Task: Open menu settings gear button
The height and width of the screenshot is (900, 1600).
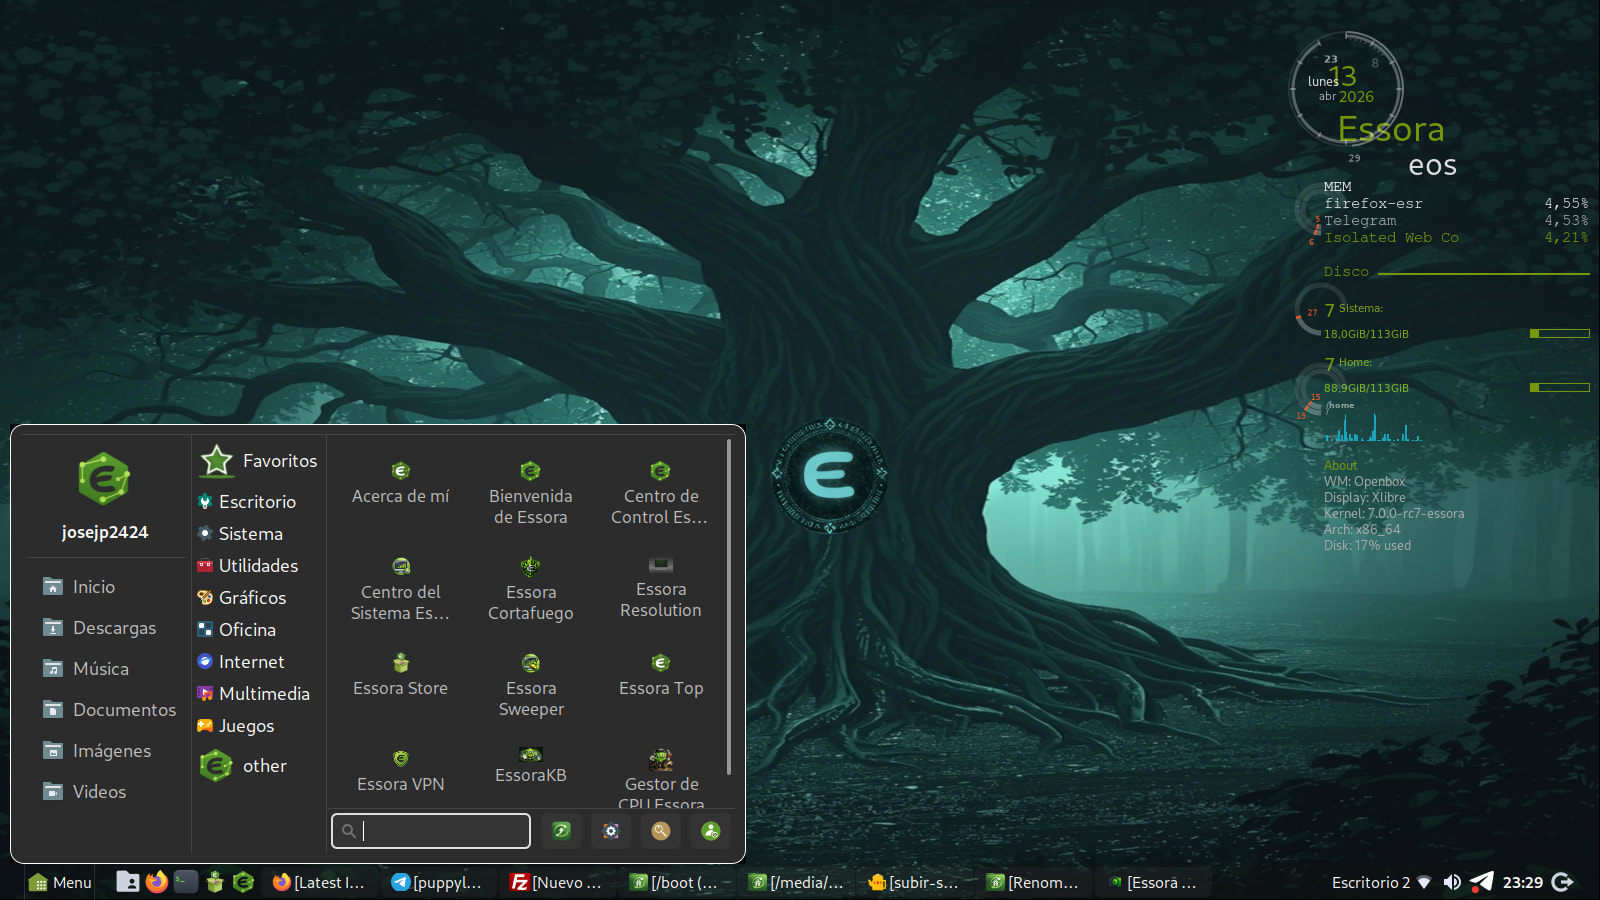Action: 611,830
